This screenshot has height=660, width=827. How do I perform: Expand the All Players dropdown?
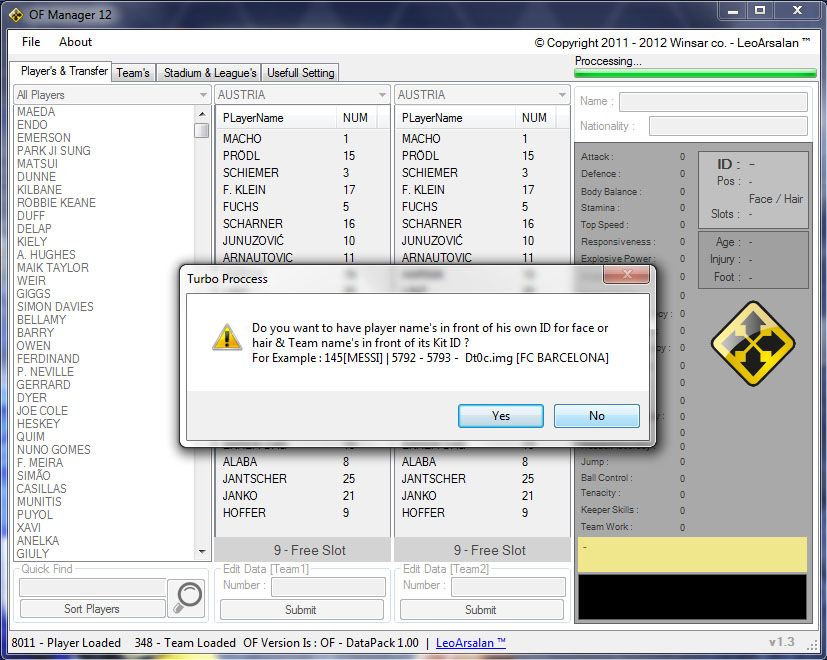coord(201,95)
